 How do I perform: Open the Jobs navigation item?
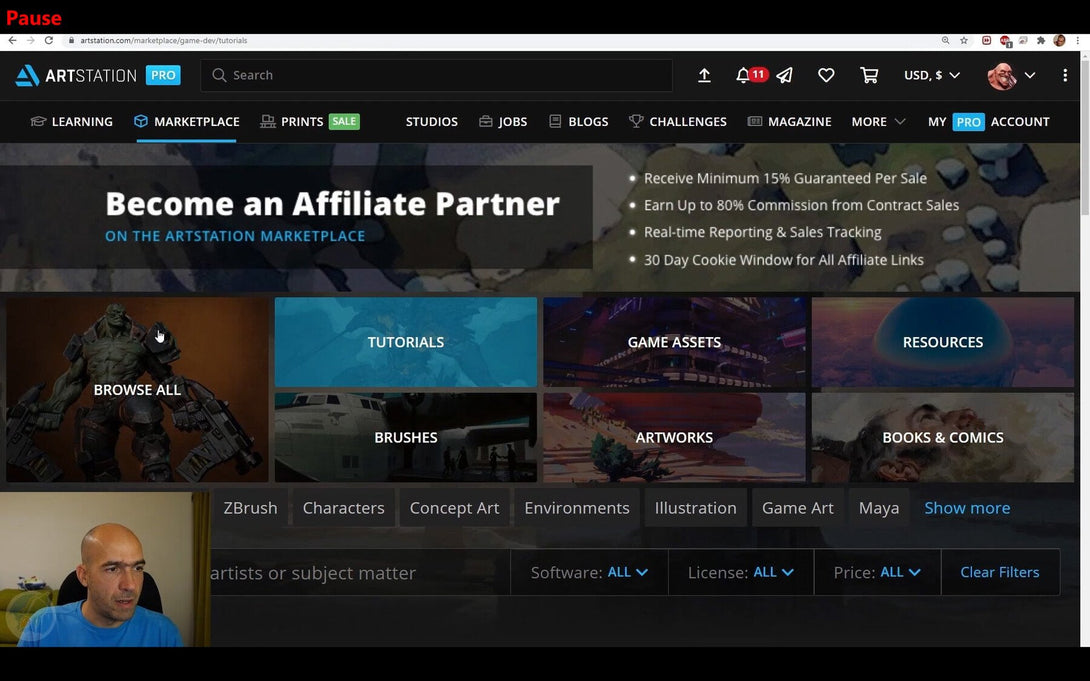503,121
